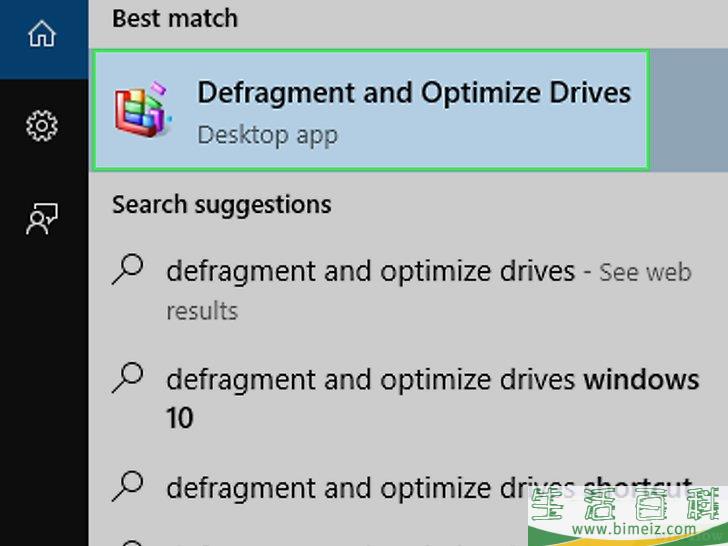Click magnifier icon beside 'shortcut' suggestion

pos(128,486)
